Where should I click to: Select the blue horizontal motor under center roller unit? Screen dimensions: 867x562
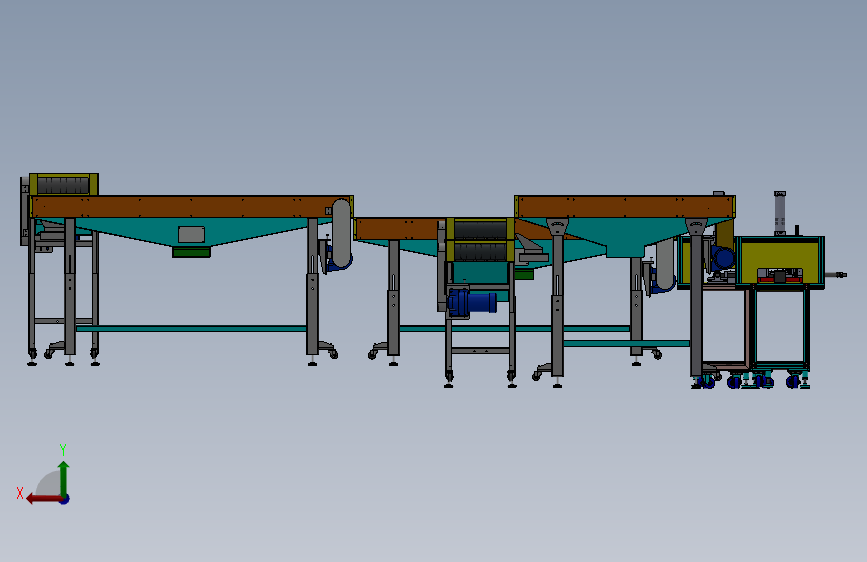(x=473, y=303)
